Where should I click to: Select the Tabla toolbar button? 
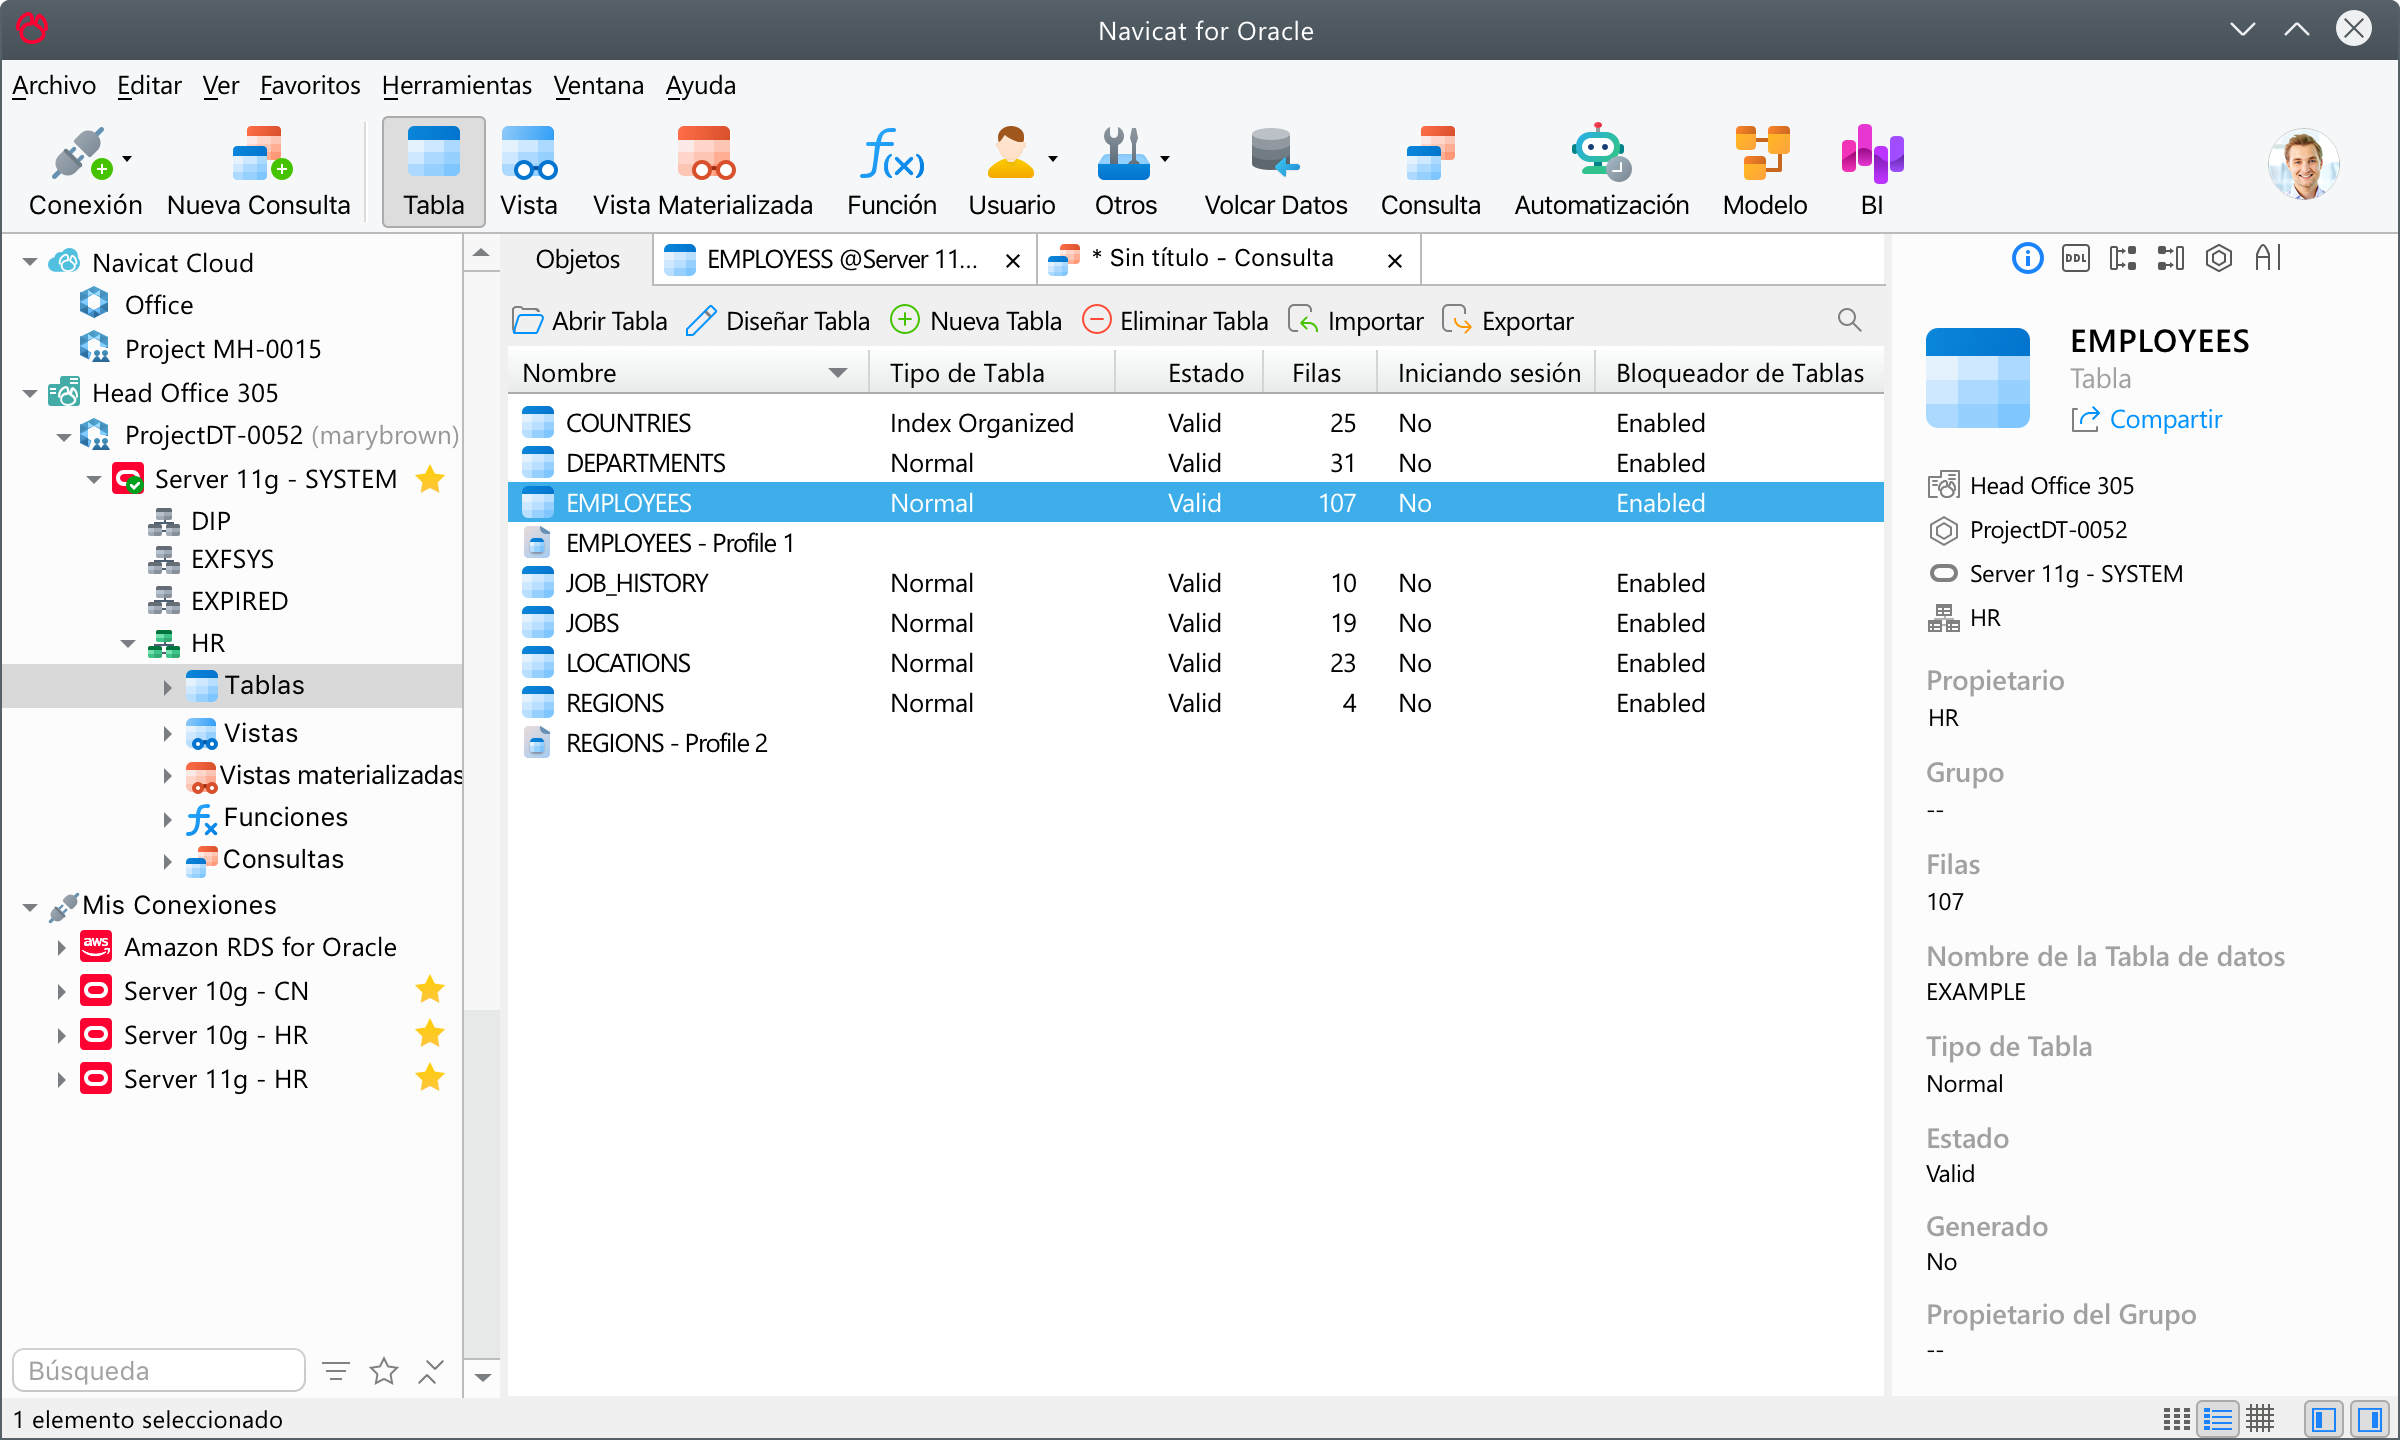(x=433, y=171)
